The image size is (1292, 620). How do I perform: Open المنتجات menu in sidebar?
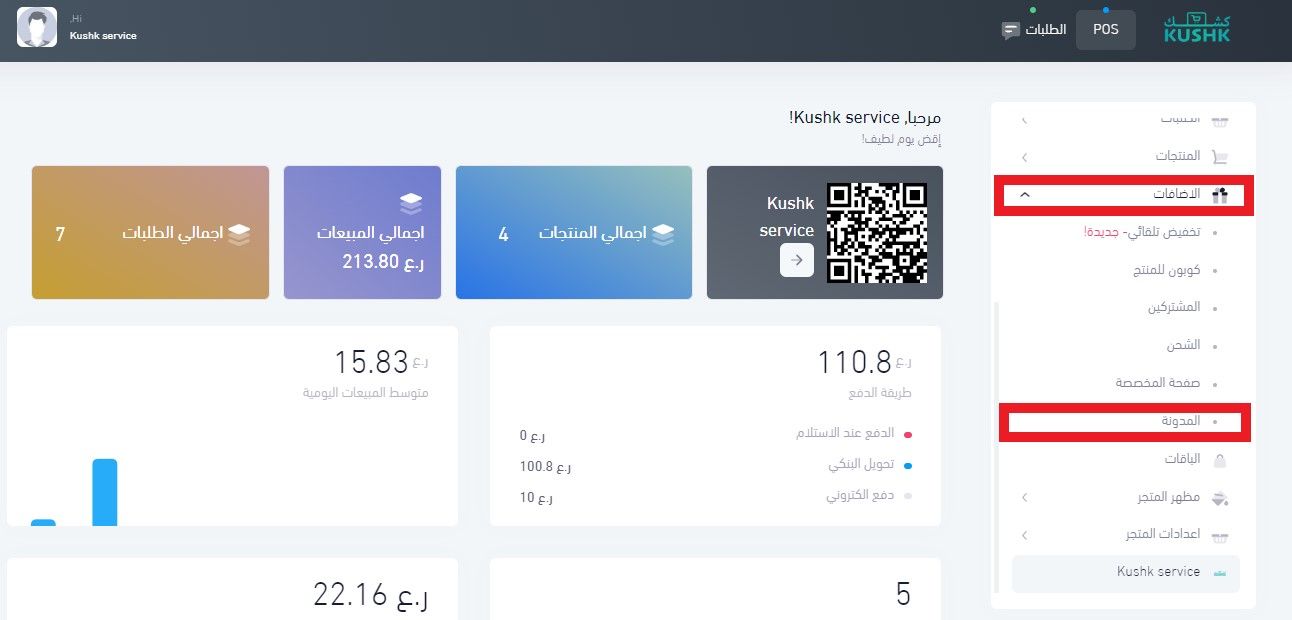click(x=1179, y=157)
